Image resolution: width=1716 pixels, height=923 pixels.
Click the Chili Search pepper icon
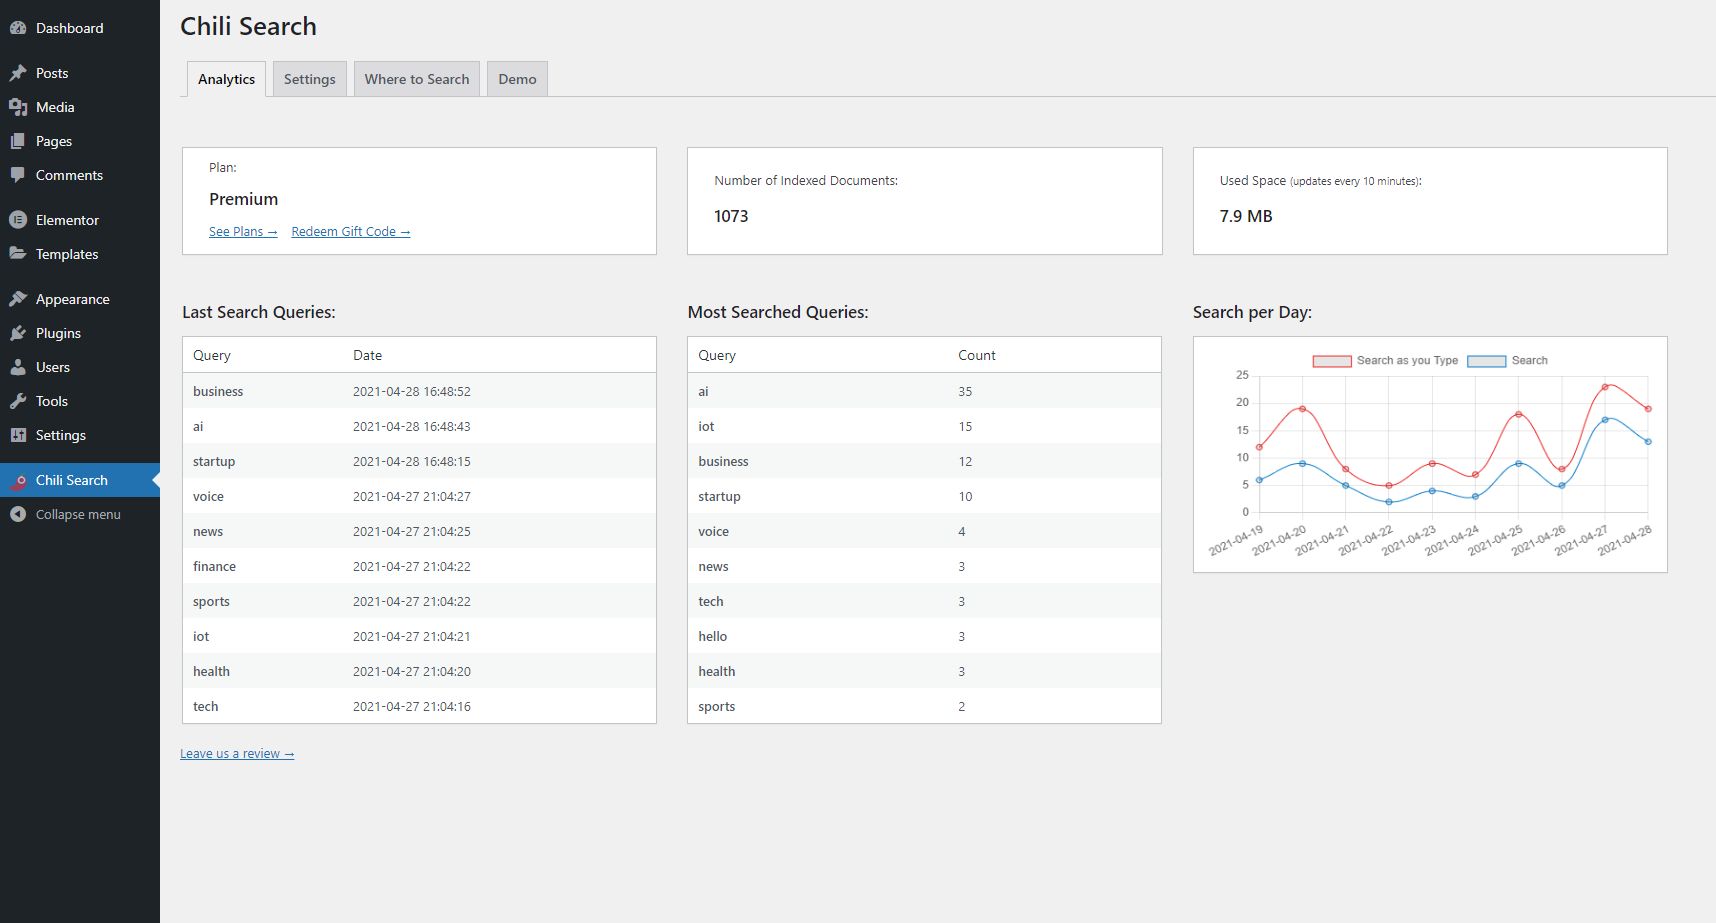pyautogui.click(x=18, y=481)
